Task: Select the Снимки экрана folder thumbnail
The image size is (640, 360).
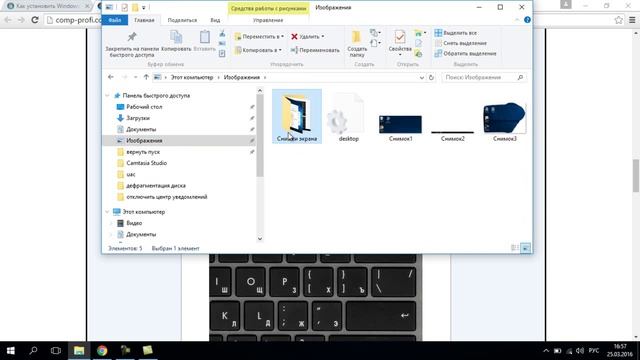Action: [297, 116]
